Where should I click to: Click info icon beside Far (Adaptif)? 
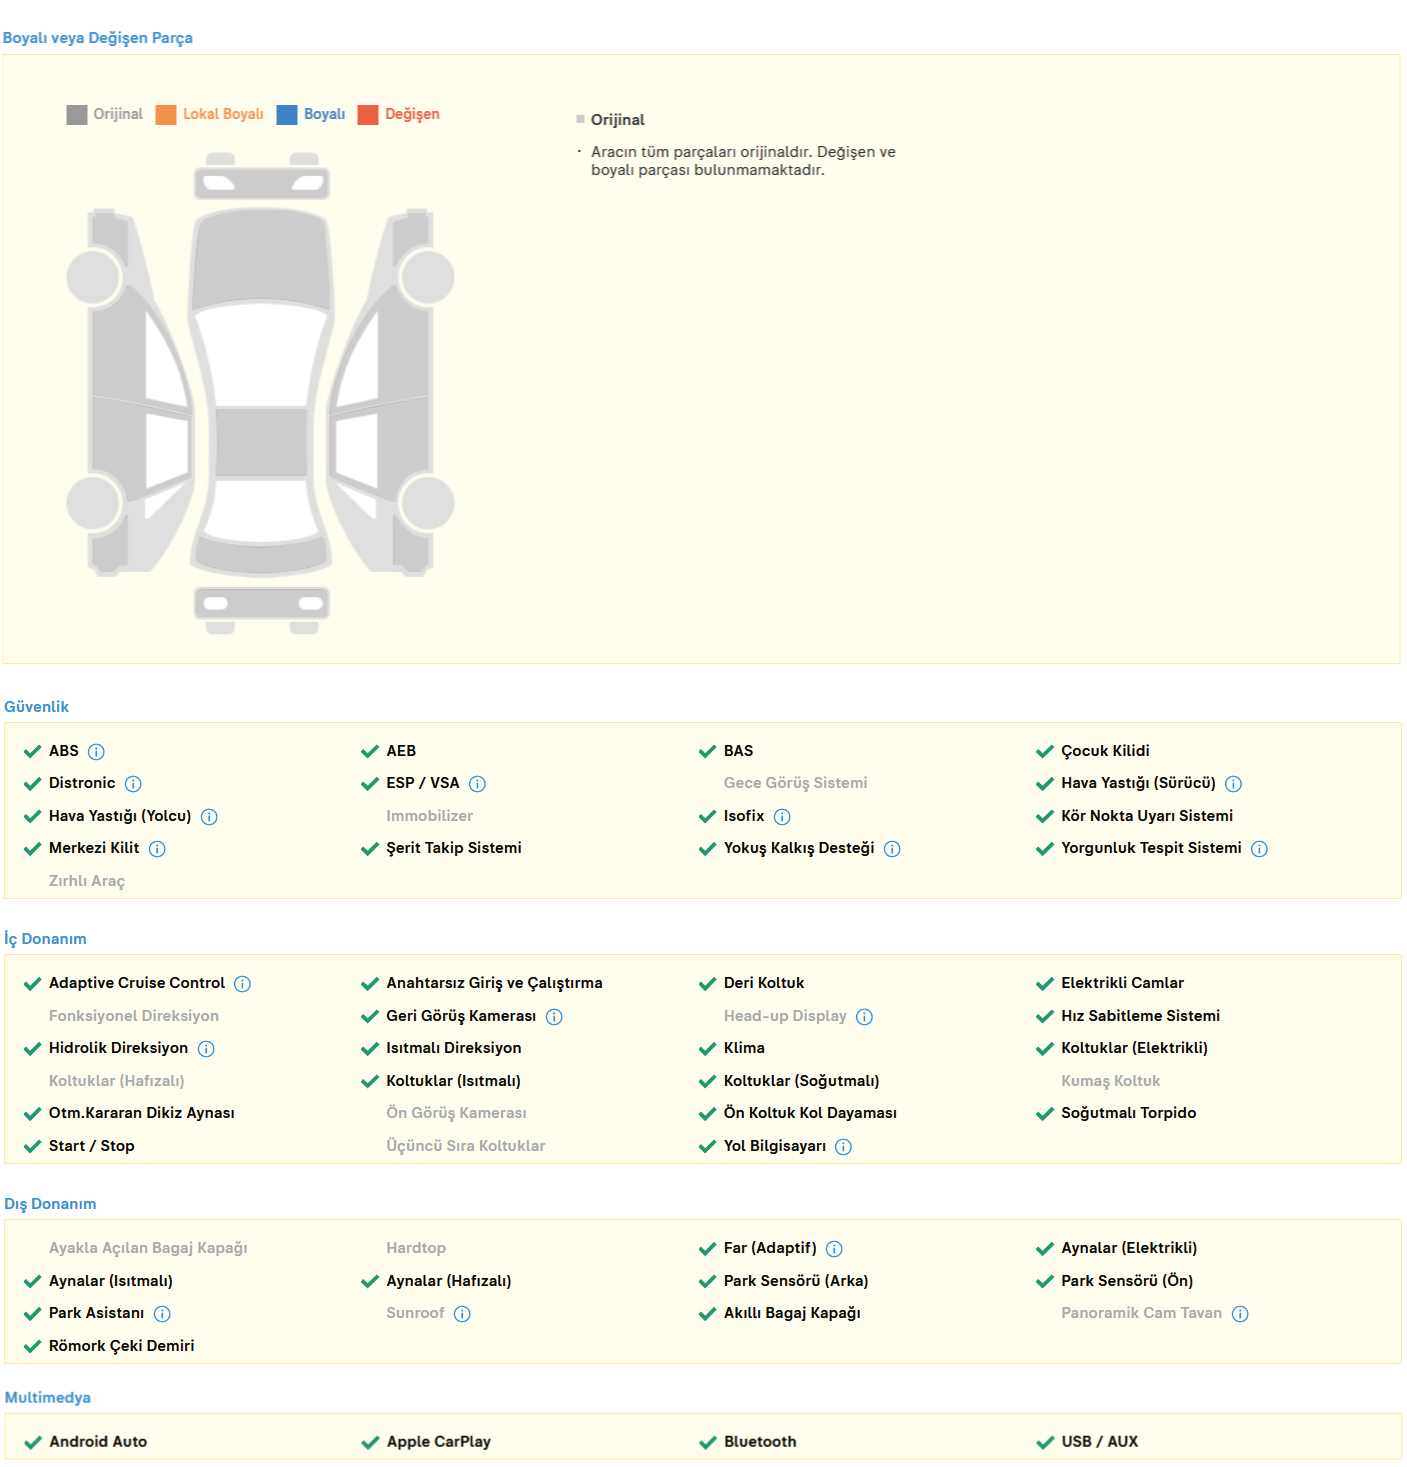[x=834, y=1249]
